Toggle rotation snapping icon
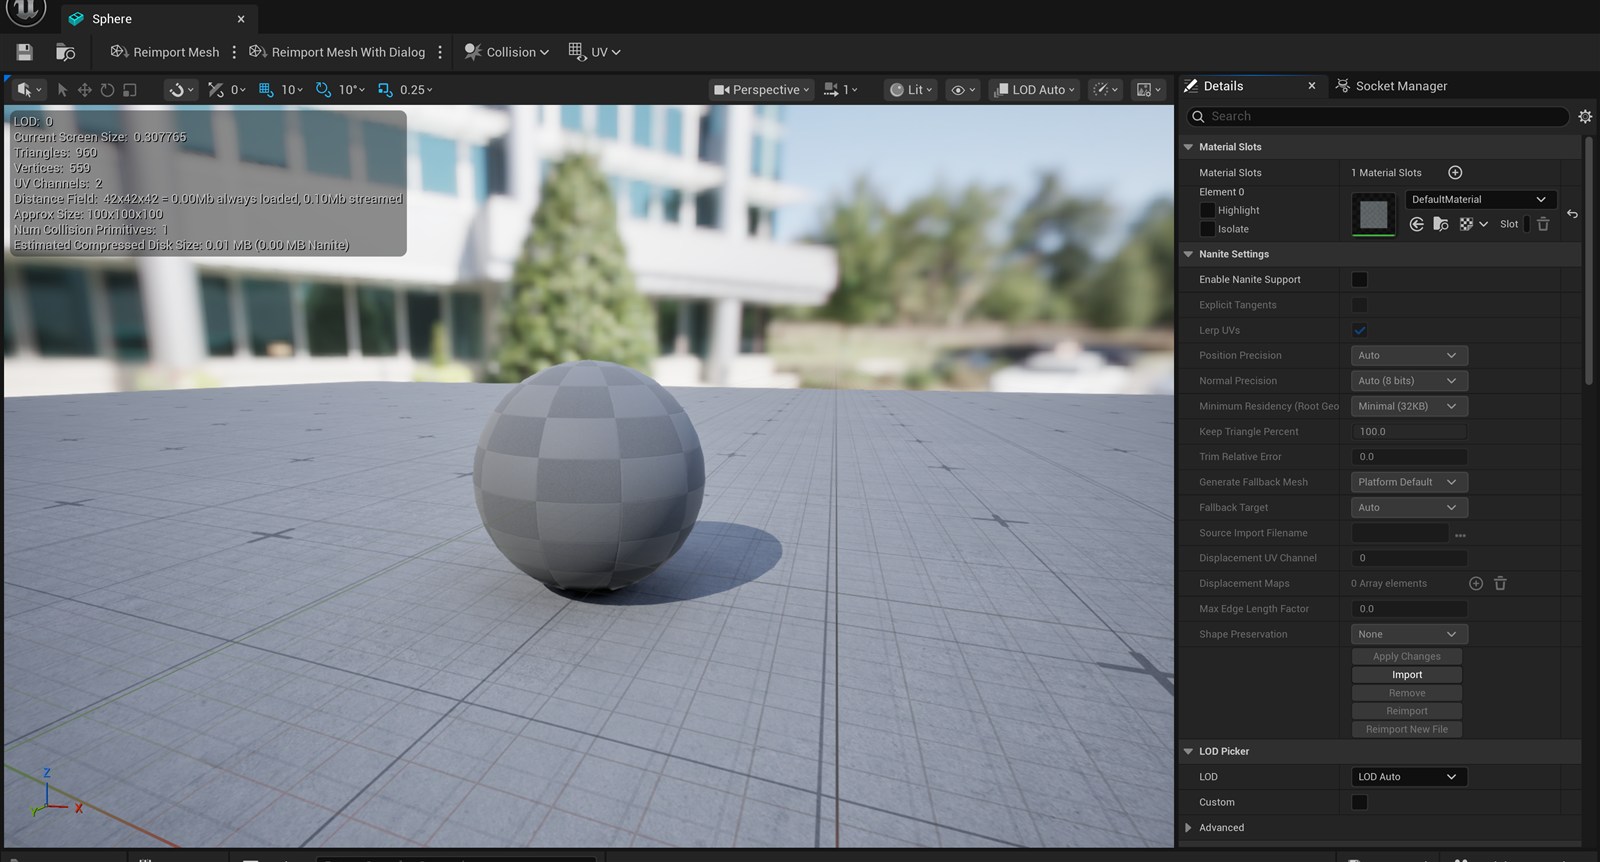 pyautogui.click(x=323, y=90)
